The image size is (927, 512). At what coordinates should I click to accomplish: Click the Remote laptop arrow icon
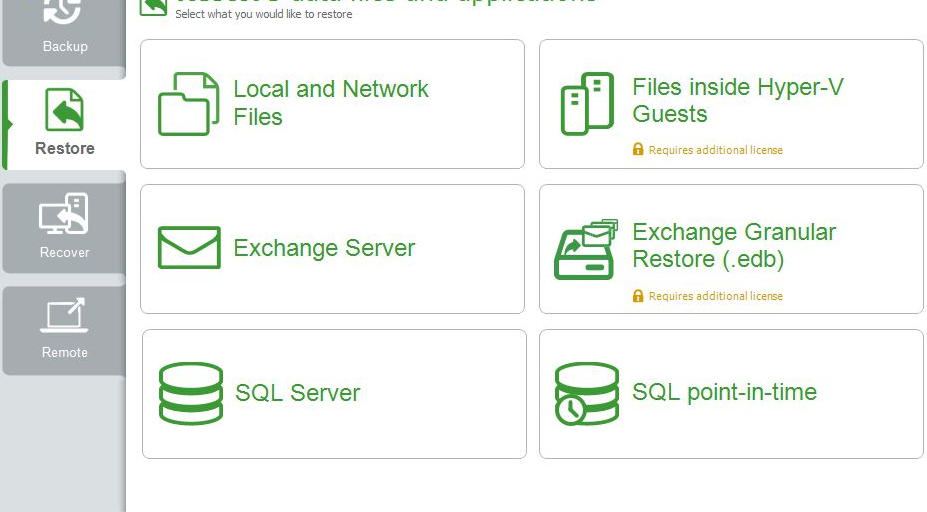(64, 315)
